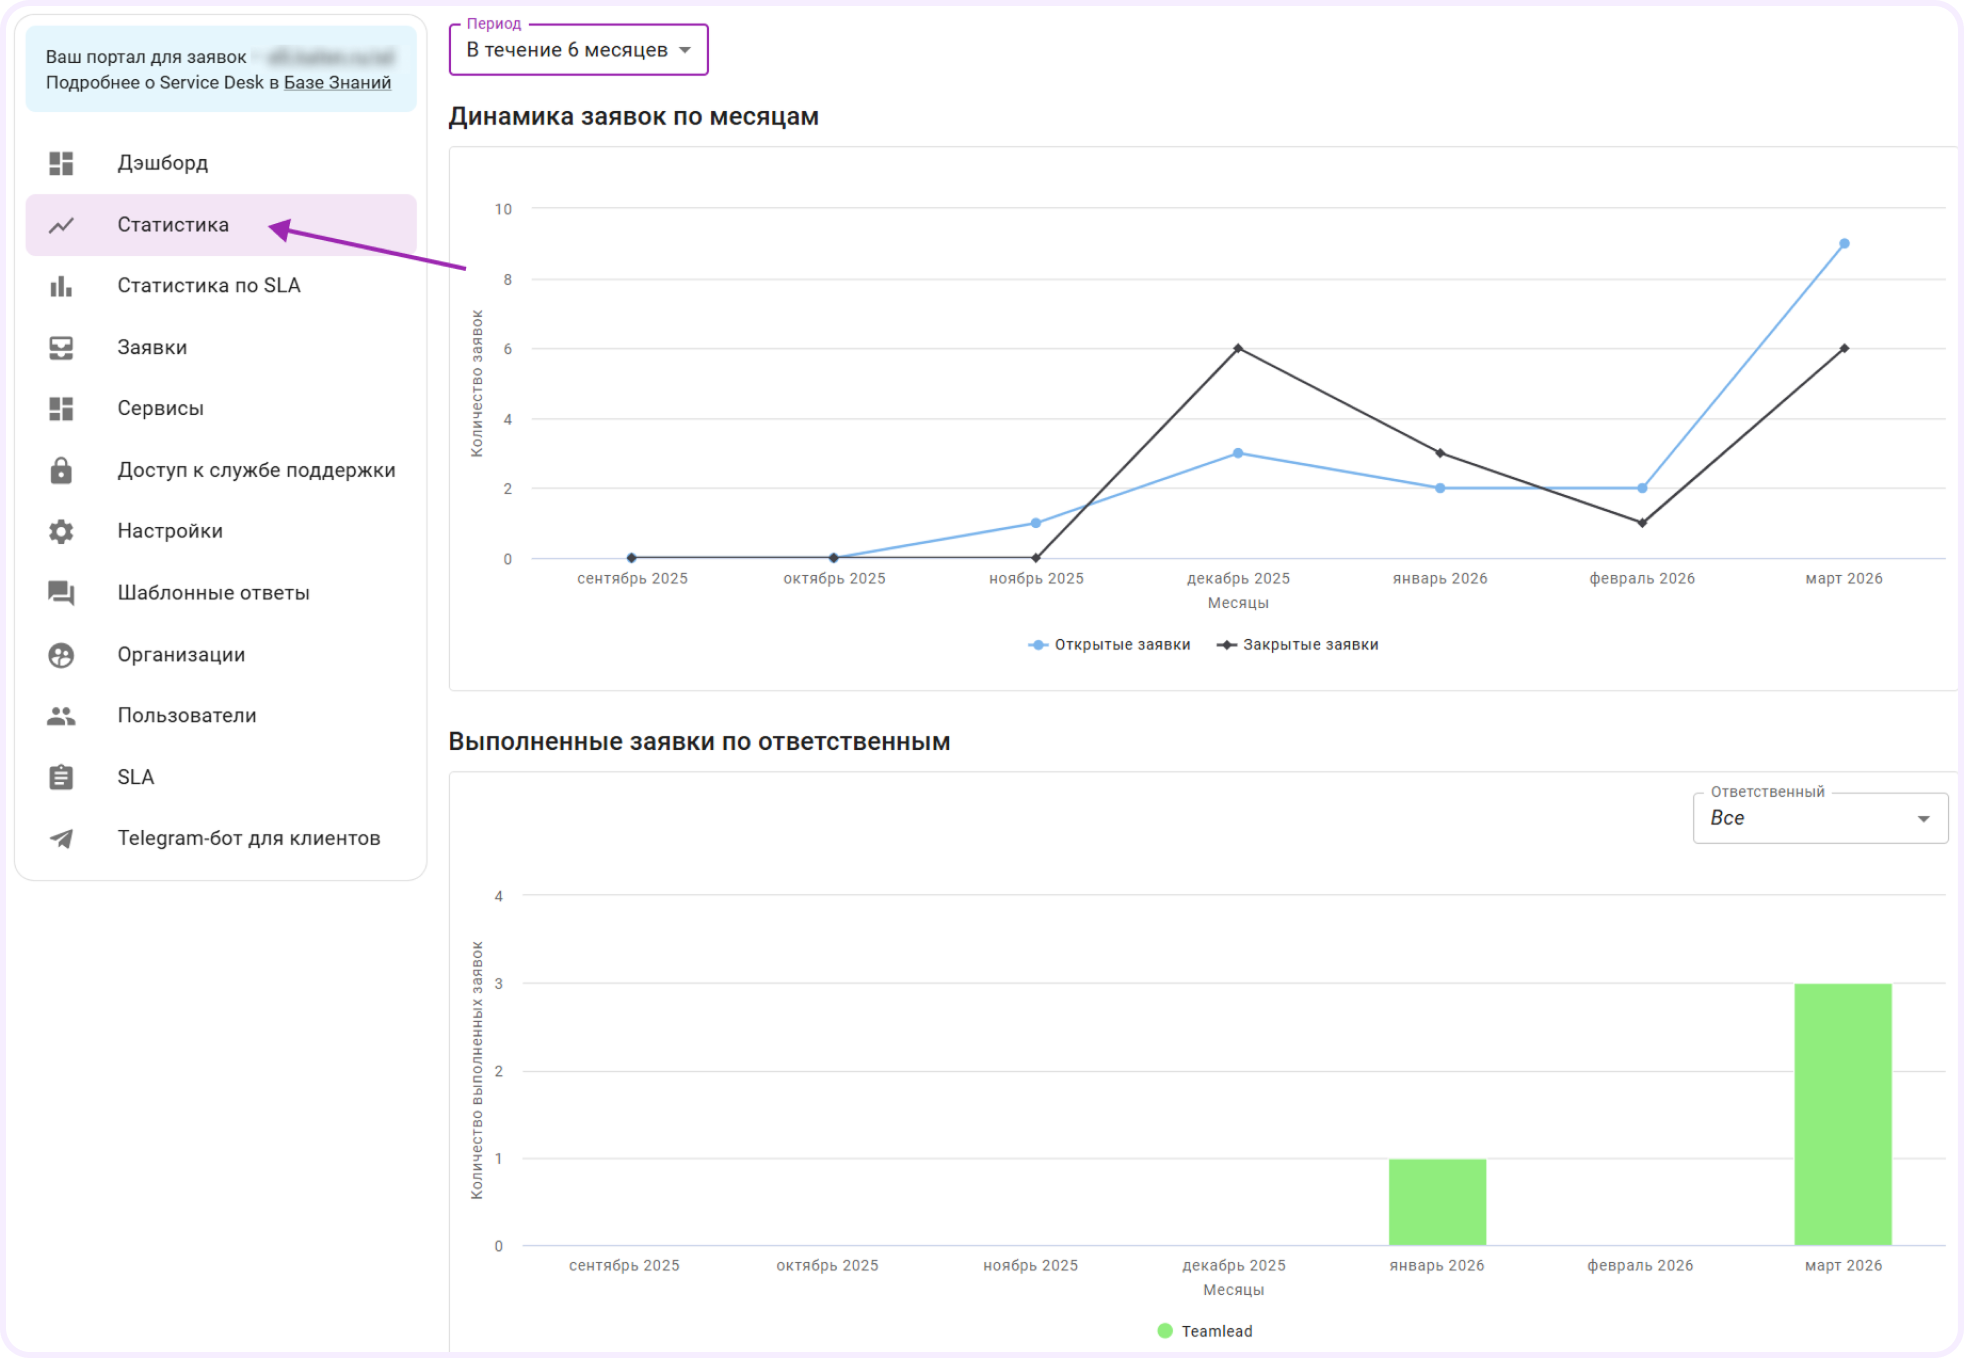
Task: Open Организации menu item
Action: pos(181,655)
